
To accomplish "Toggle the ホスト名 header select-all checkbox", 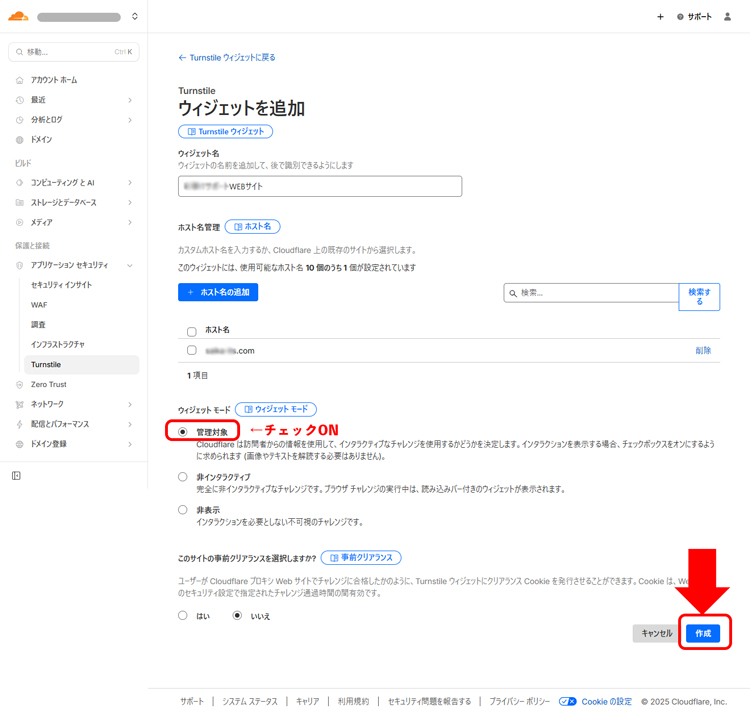I will click(192, 331).
